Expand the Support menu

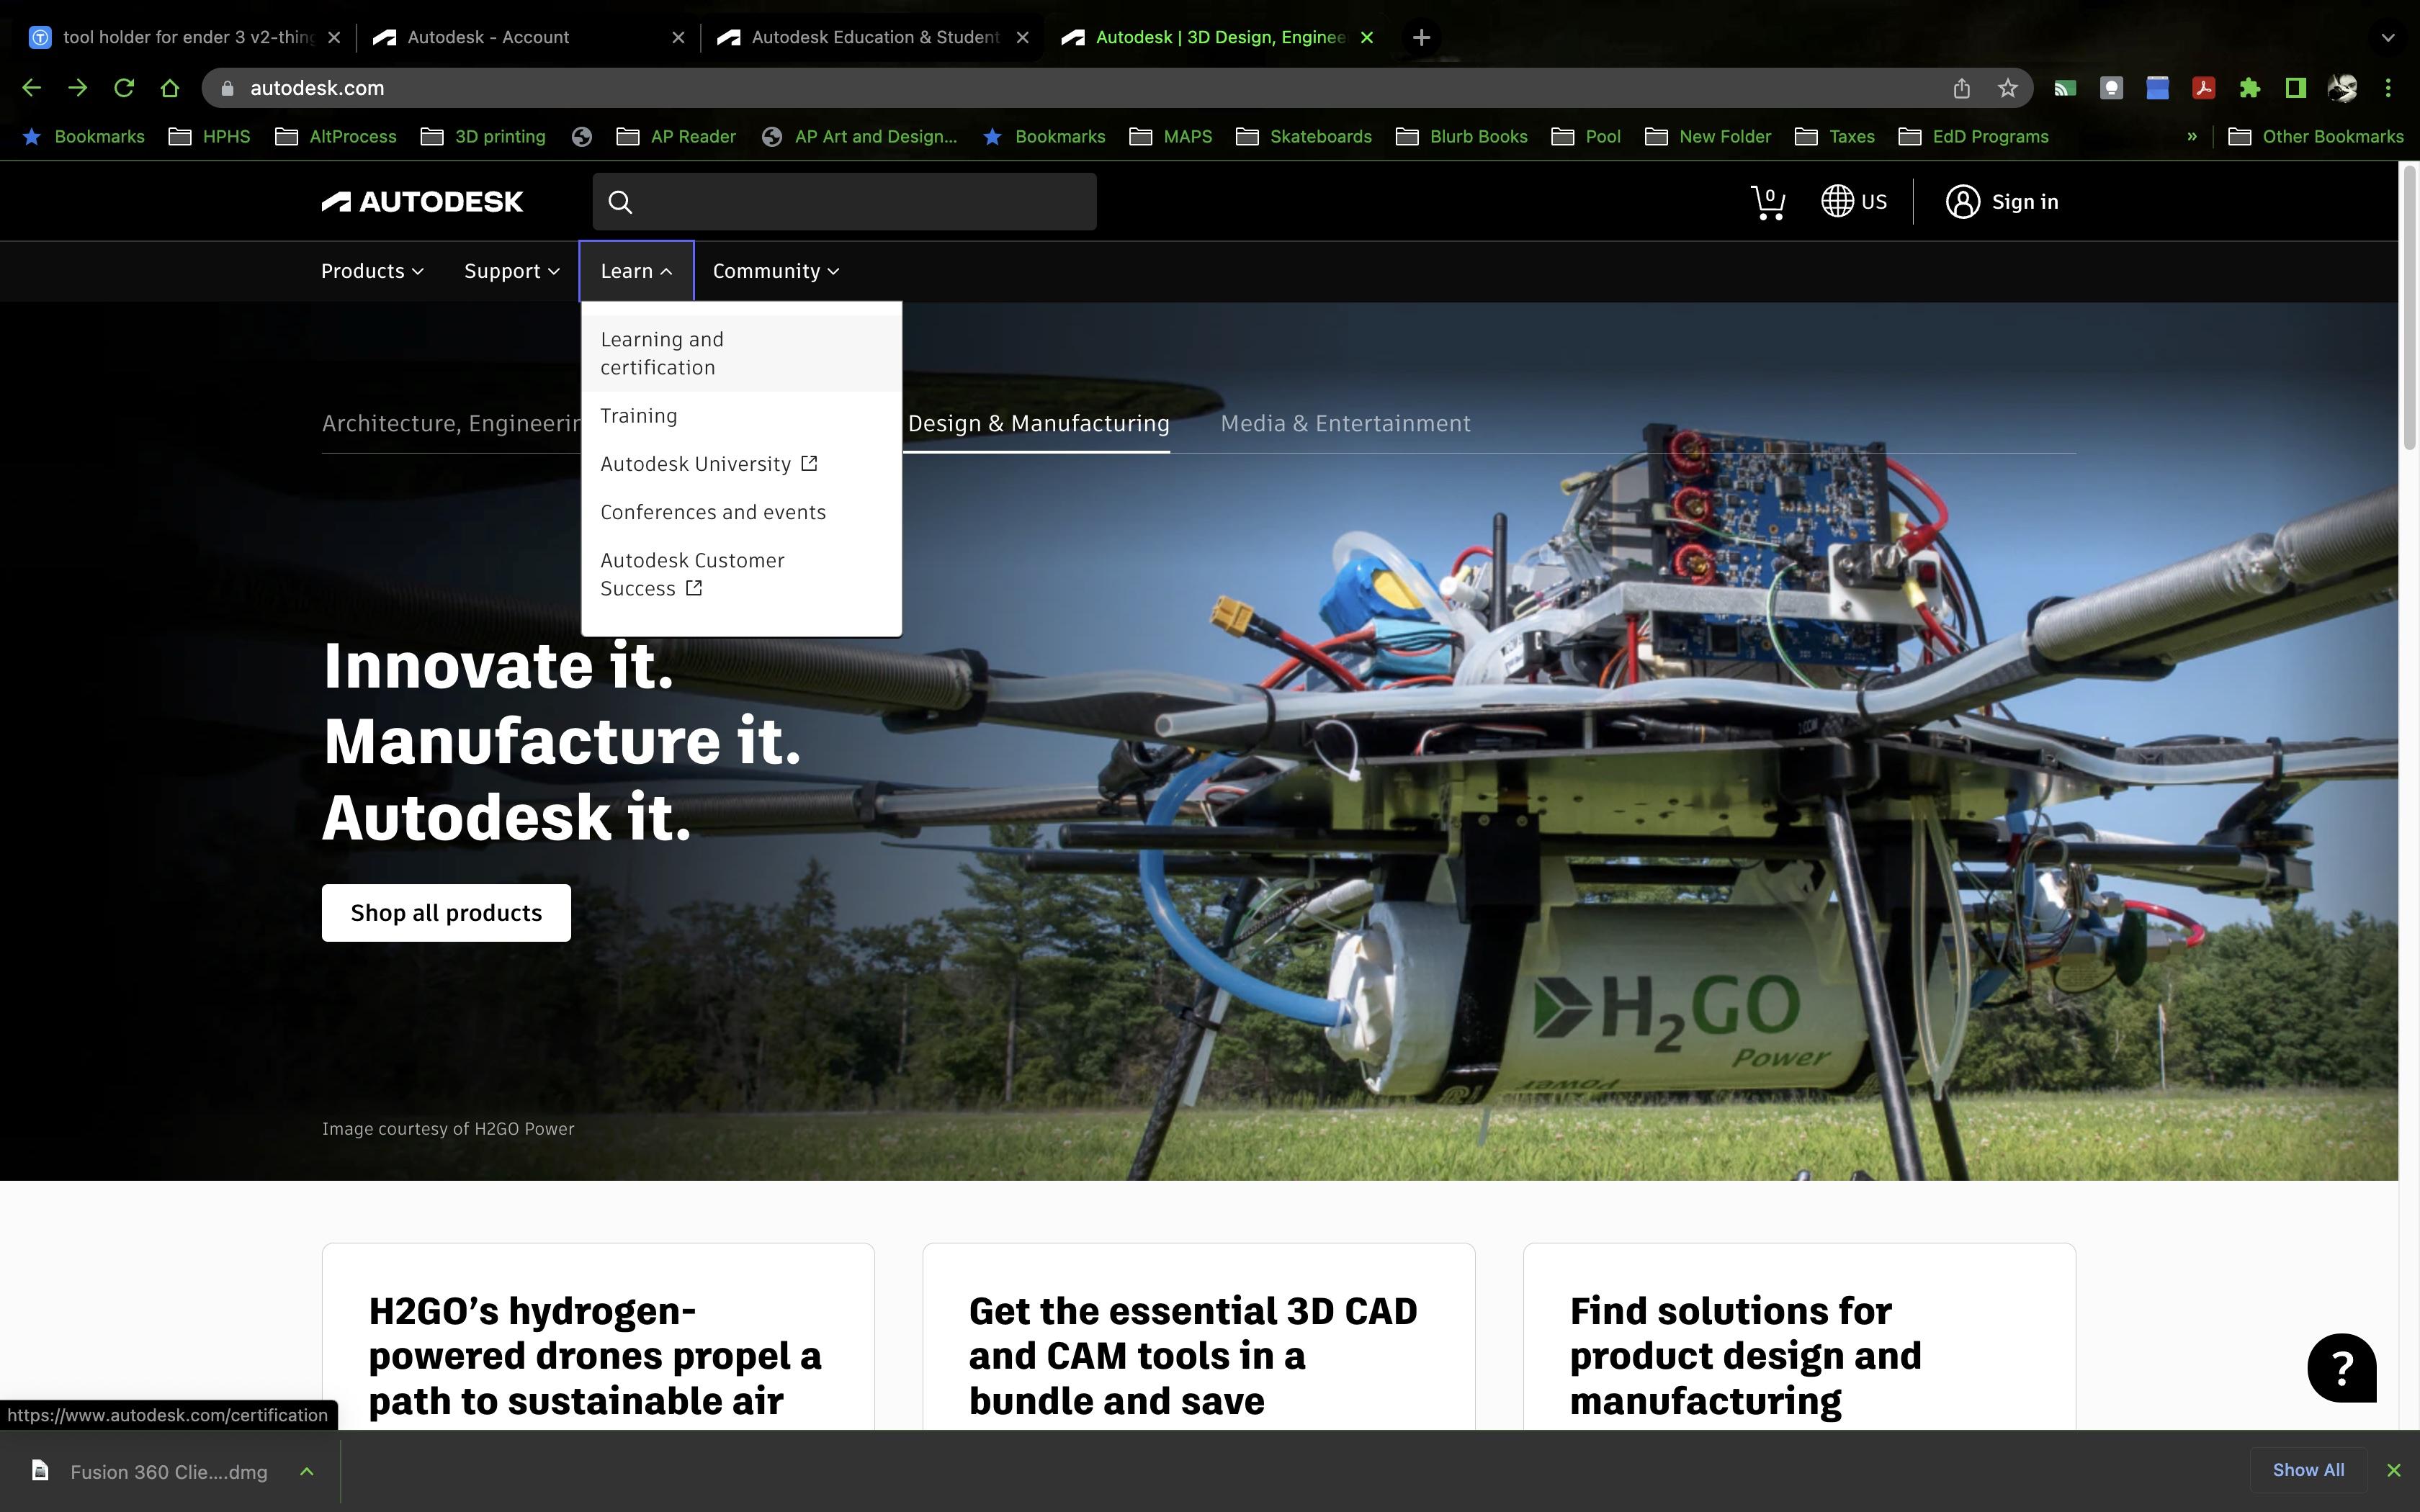pyautogui.click(x=511, y=271)
